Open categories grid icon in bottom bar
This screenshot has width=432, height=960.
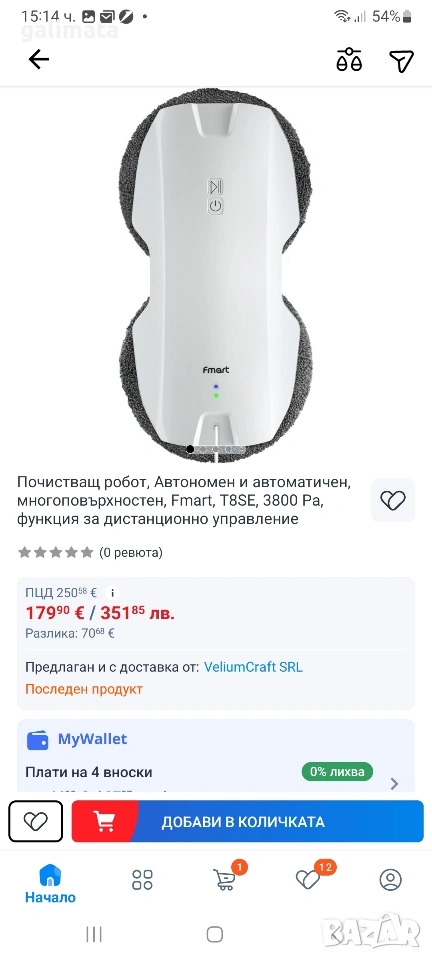143,880
